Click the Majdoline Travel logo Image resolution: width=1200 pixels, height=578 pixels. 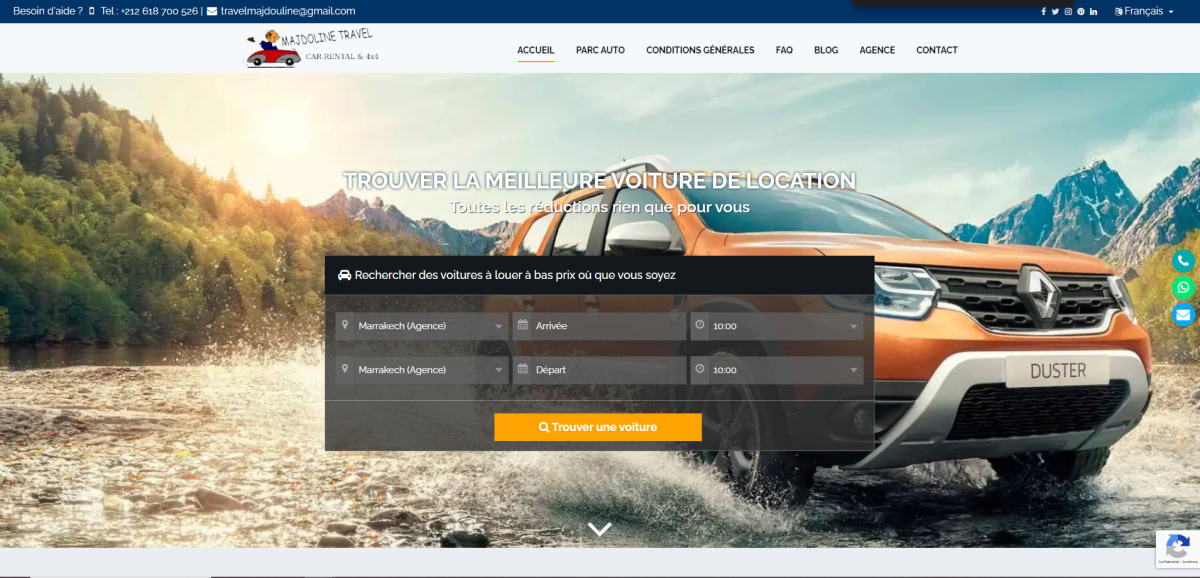[x=312, y=48]
